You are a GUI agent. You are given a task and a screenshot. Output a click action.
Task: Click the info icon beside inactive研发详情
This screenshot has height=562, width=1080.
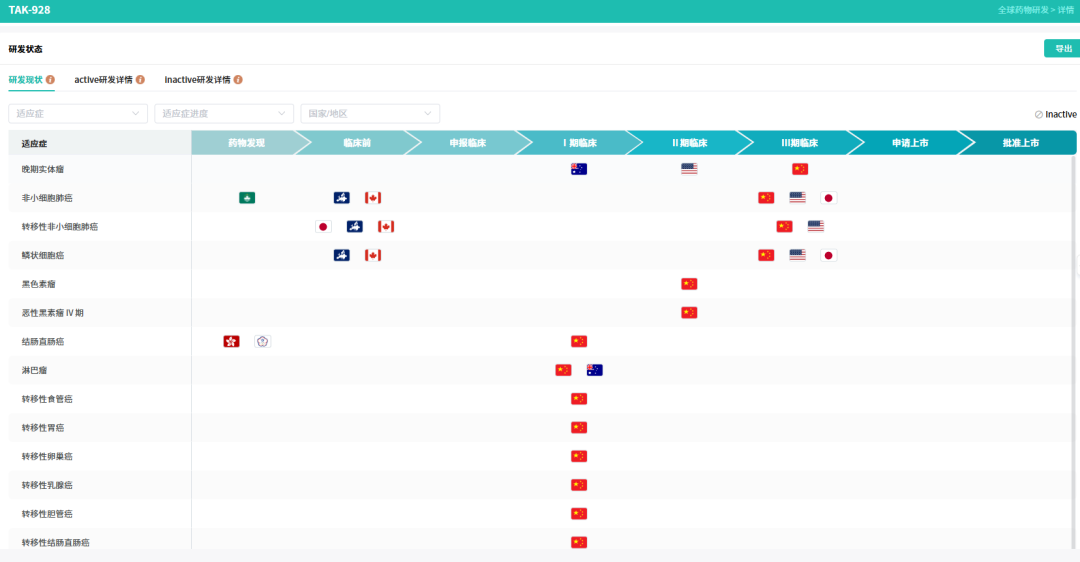point(238,80)
